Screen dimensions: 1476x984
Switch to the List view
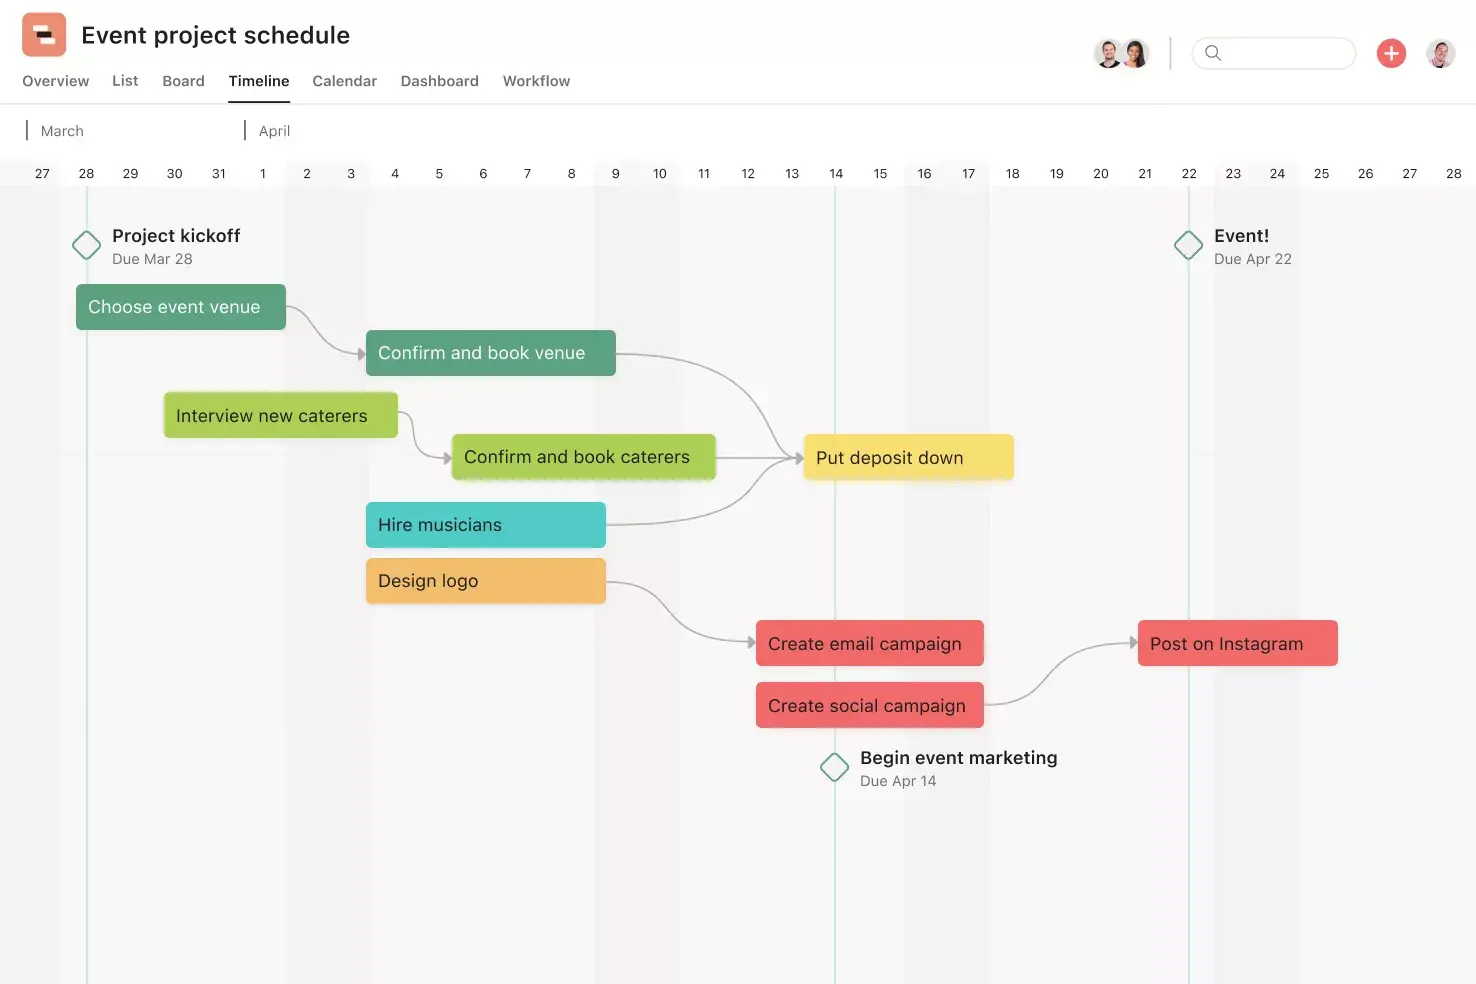point(125,81)
